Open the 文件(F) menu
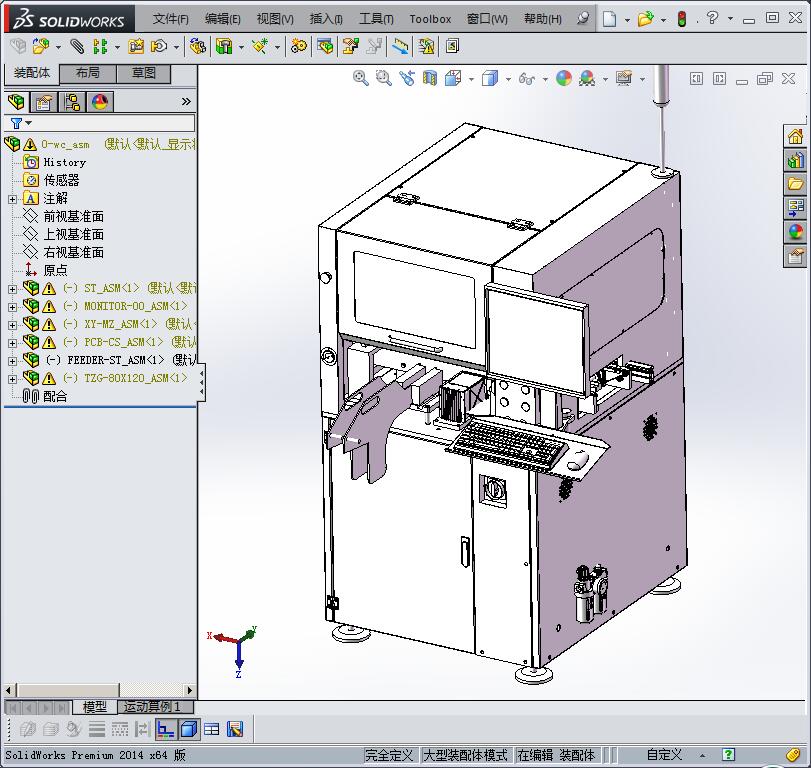Viewport: 811px width, 768px height. (171, 19)
